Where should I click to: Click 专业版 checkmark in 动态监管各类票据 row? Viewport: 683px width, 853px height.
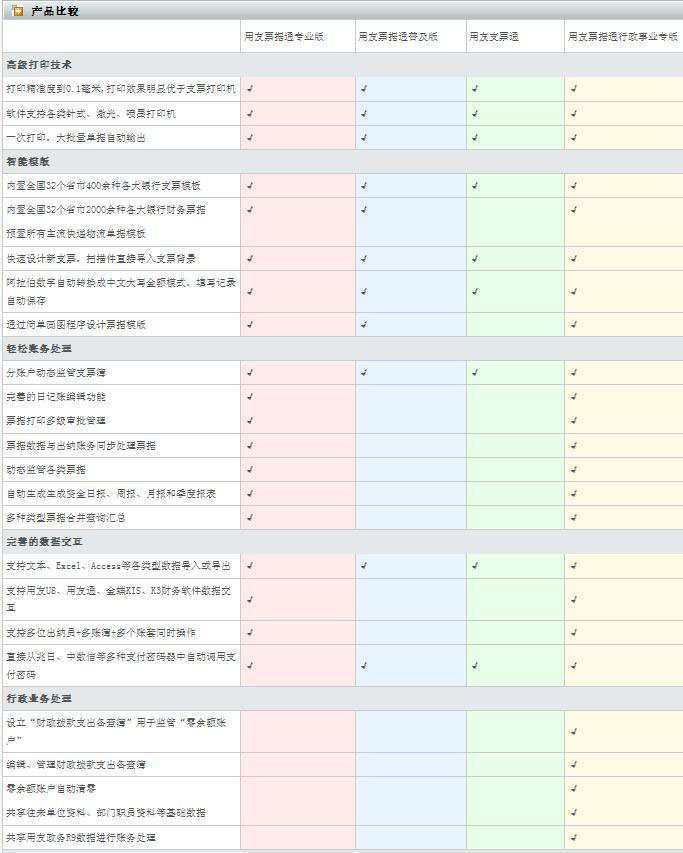click(250, 469)
